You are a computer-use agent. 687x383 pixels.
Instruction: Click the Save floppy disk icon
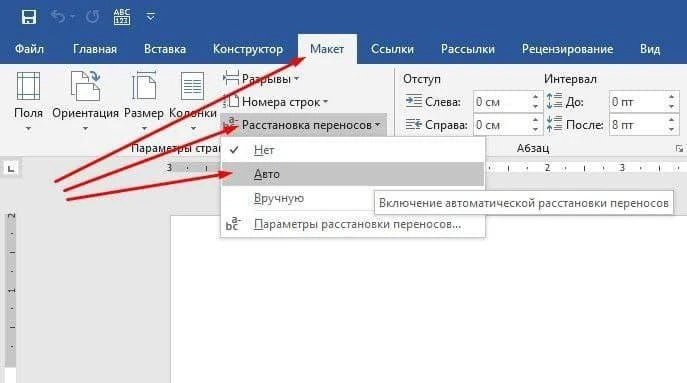[29, 17]
